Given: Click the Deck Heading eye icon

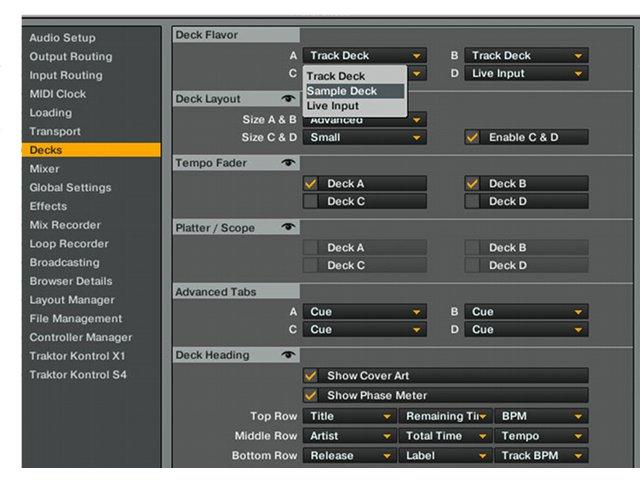Looking at the screenshot, I should pos(288,354).
